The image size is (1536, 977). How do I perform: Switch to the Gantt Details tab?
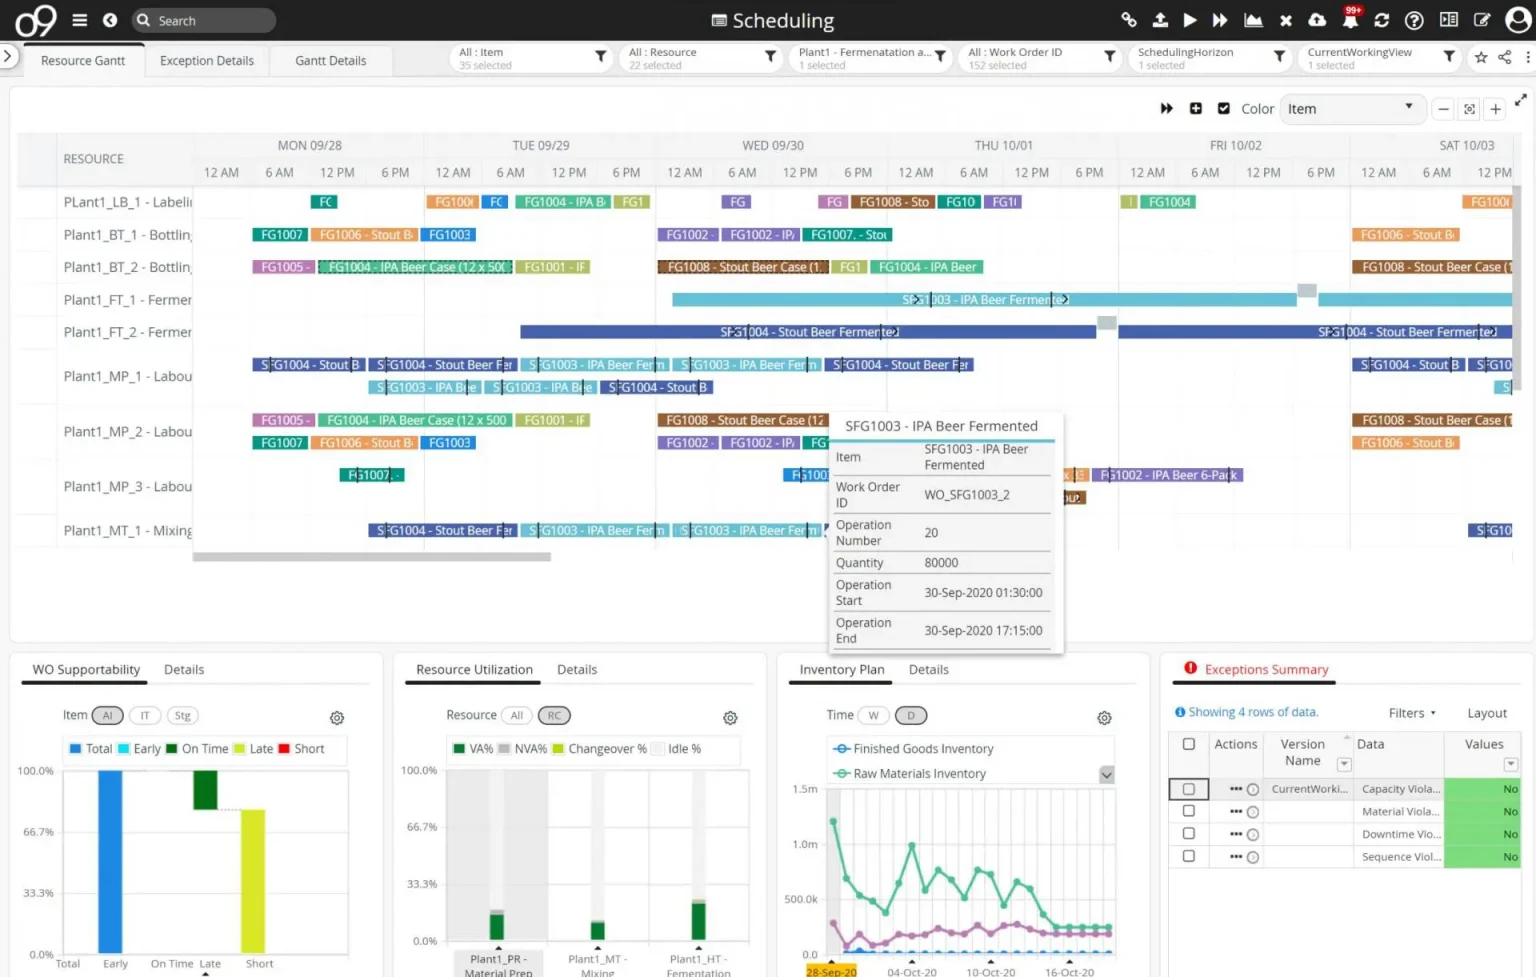(x=331, y=61)
